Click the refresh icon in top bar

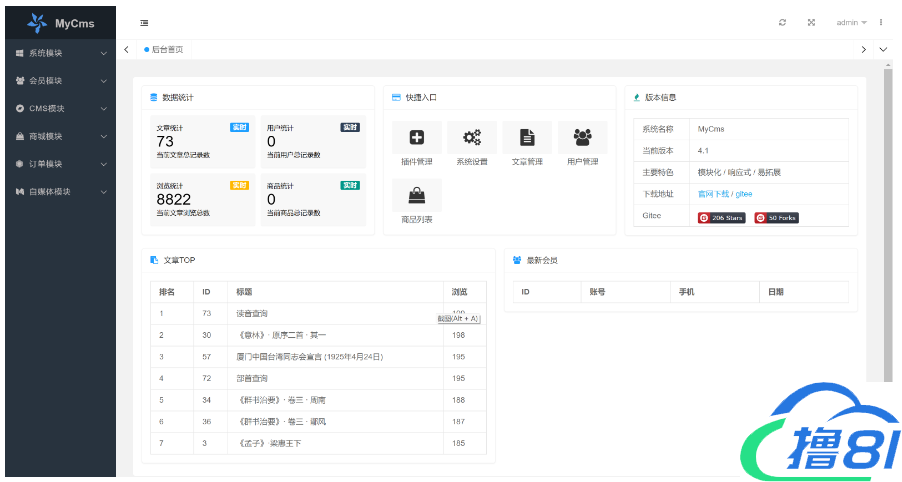coord(782,22)
